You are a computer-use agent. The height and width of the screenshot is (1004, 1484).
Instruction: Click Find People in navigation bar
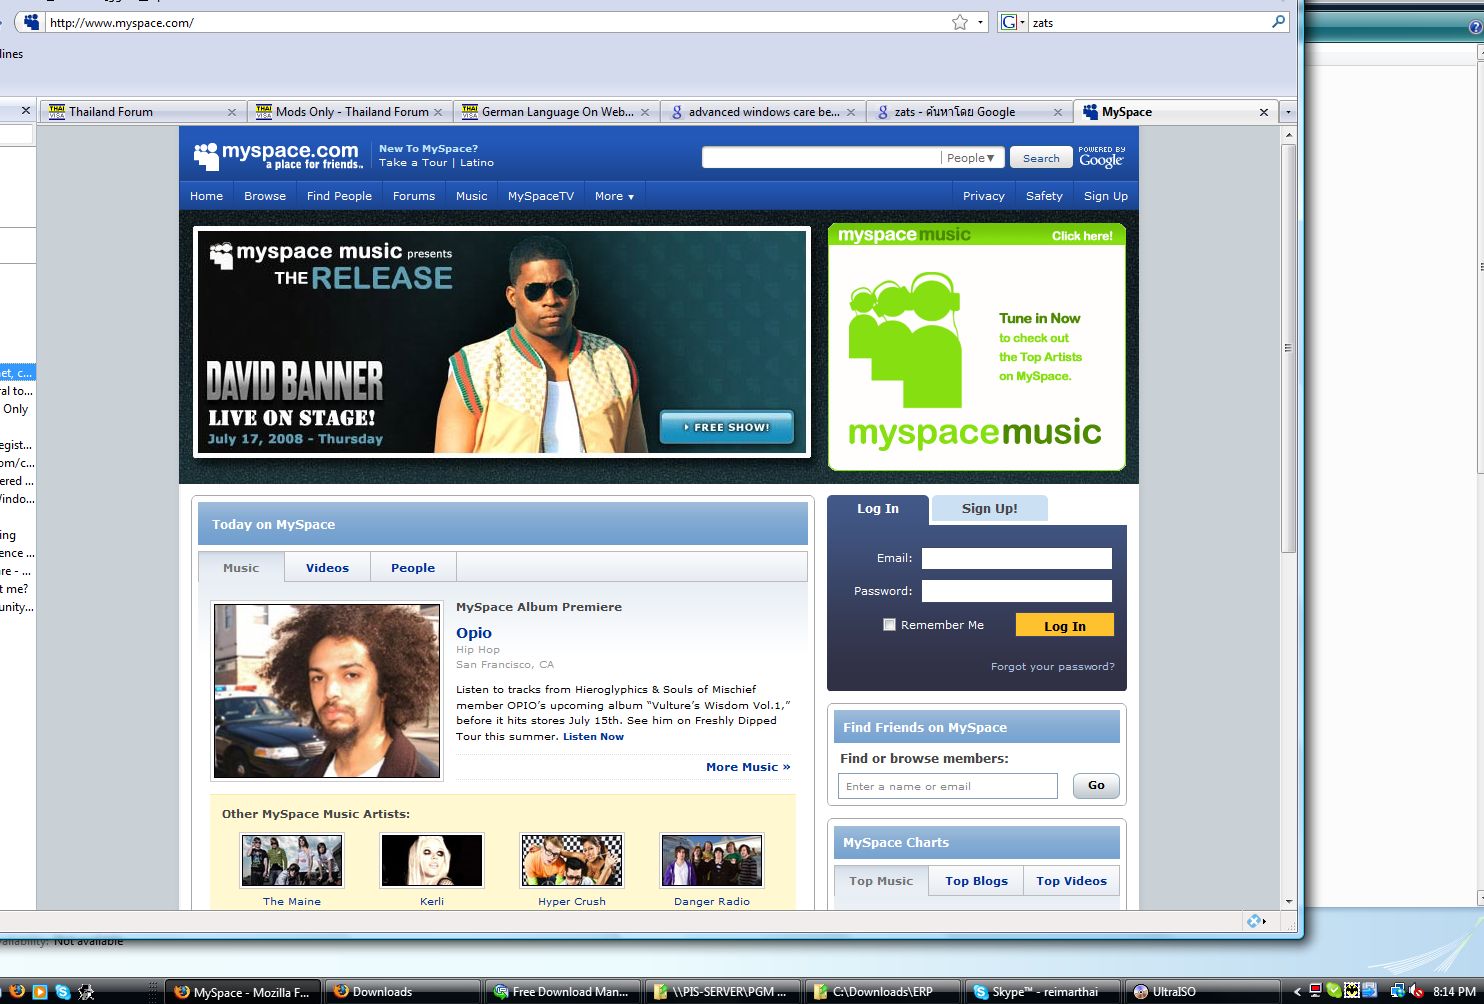[x=339, y=196]
